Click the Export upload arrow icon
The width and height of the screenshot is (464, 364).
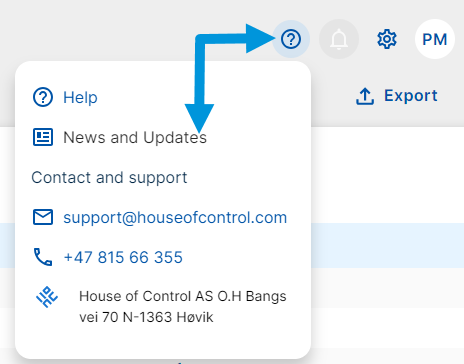[365, 96]
